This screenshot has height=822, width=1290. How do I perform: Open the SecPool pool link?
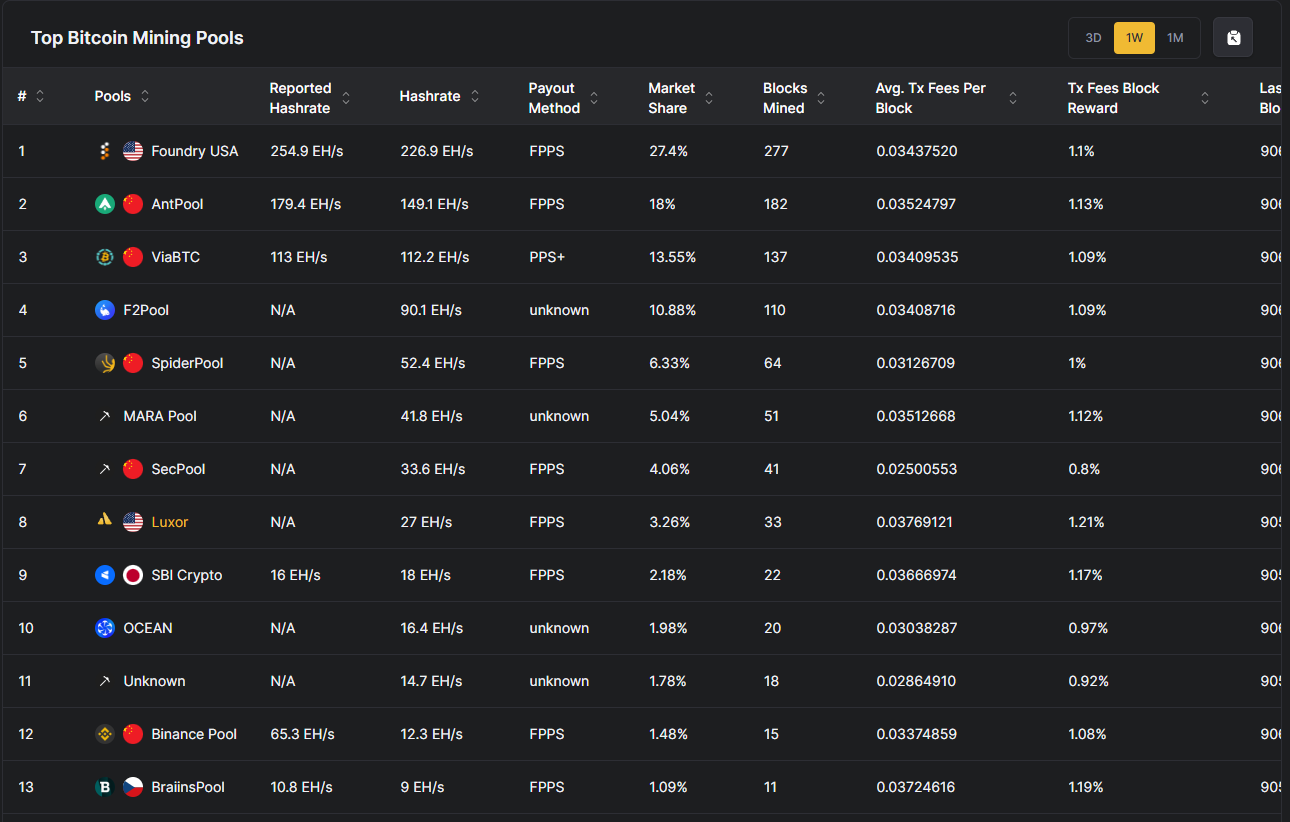[x=178, y=469]
